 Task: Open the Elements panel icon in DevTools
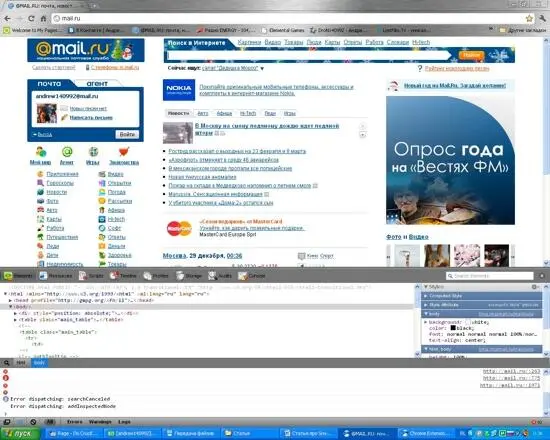pyautogui.click(x=8, y=276)
